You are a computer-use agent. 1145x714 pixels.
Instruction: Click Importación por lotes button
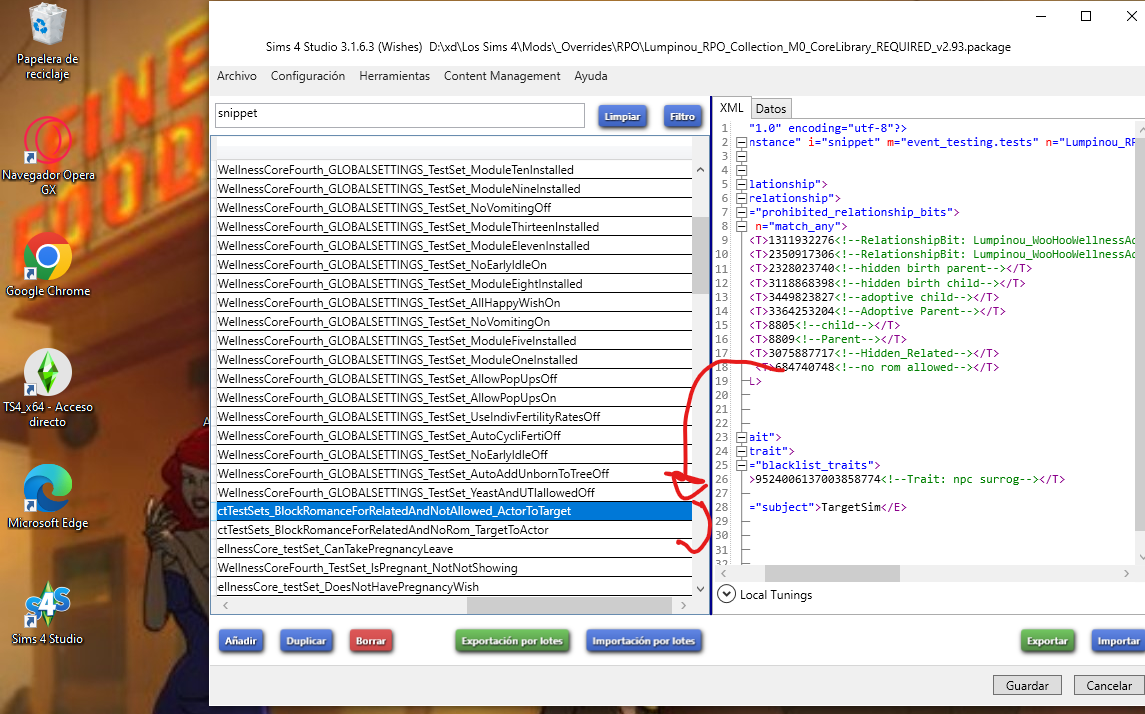pyautogui.click(x=643, y=641)
